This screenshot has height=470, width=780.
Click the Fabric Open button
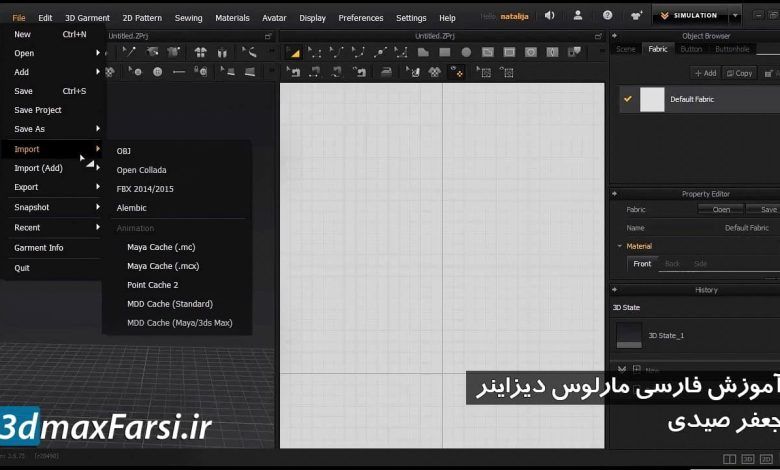(x=721, y=209)
